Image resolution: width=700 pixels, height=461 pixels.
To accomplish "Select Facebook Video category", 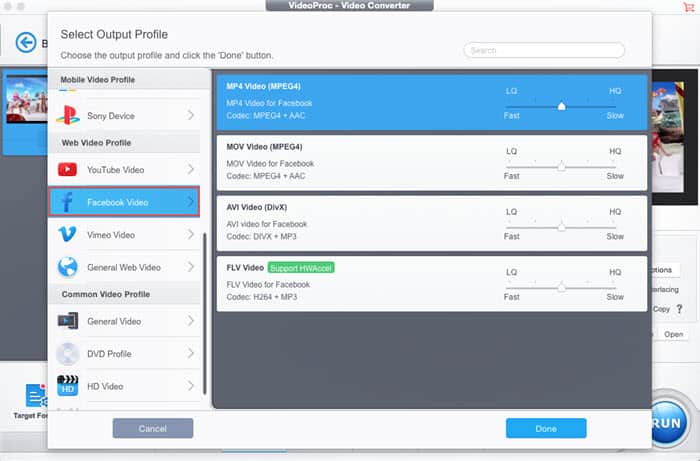I will point(125,202).
